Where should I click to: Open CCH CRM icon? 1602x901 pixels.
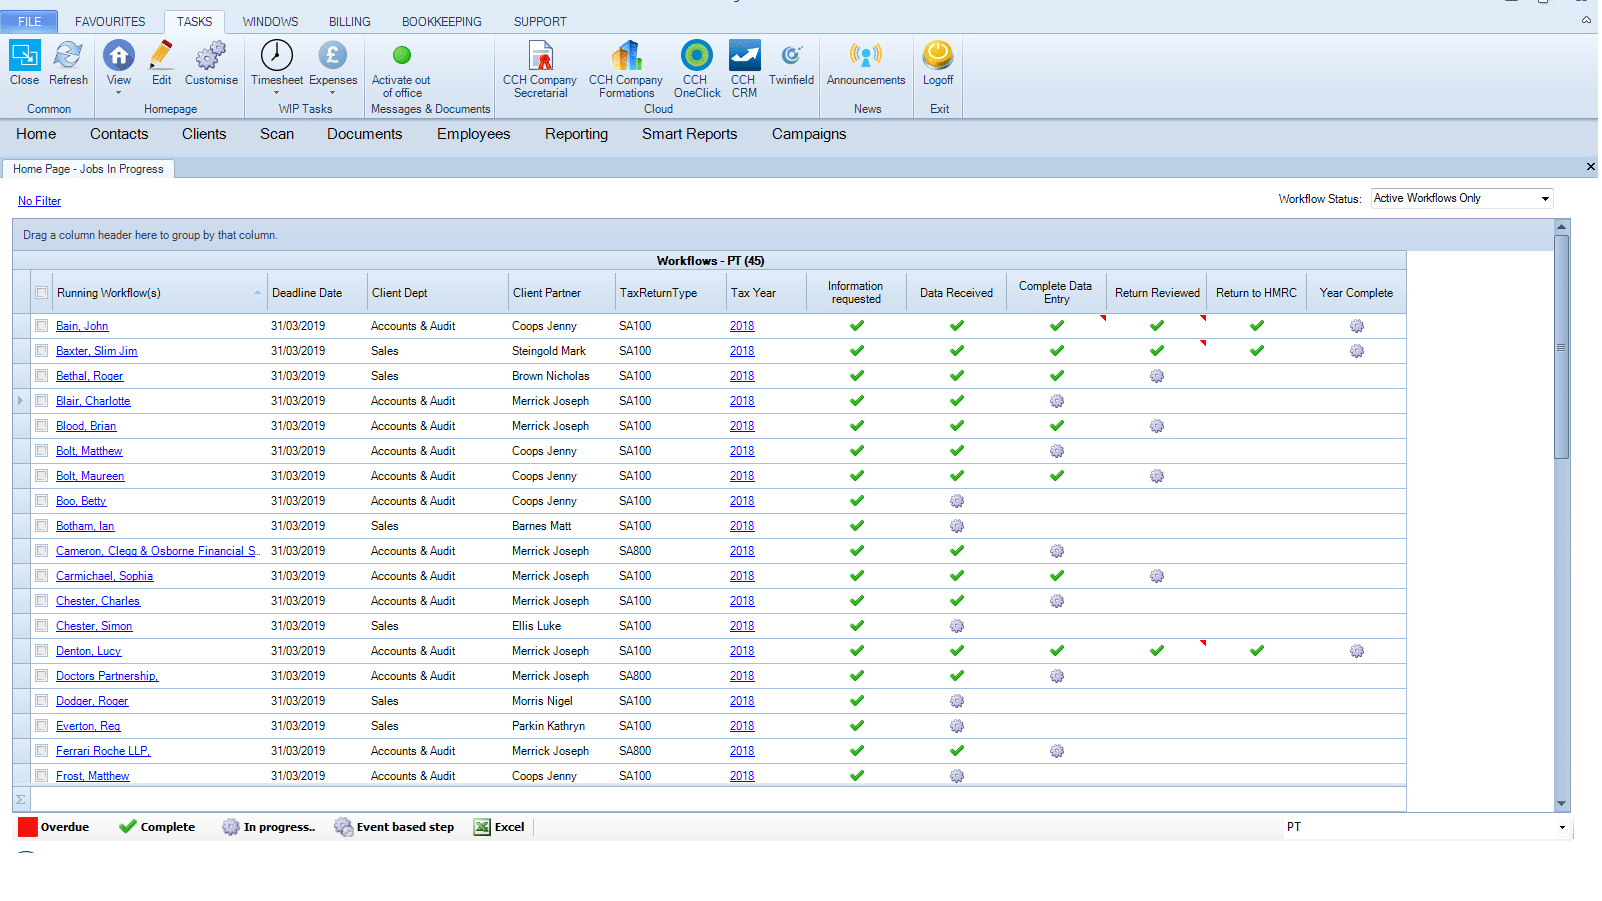[744, 55]
